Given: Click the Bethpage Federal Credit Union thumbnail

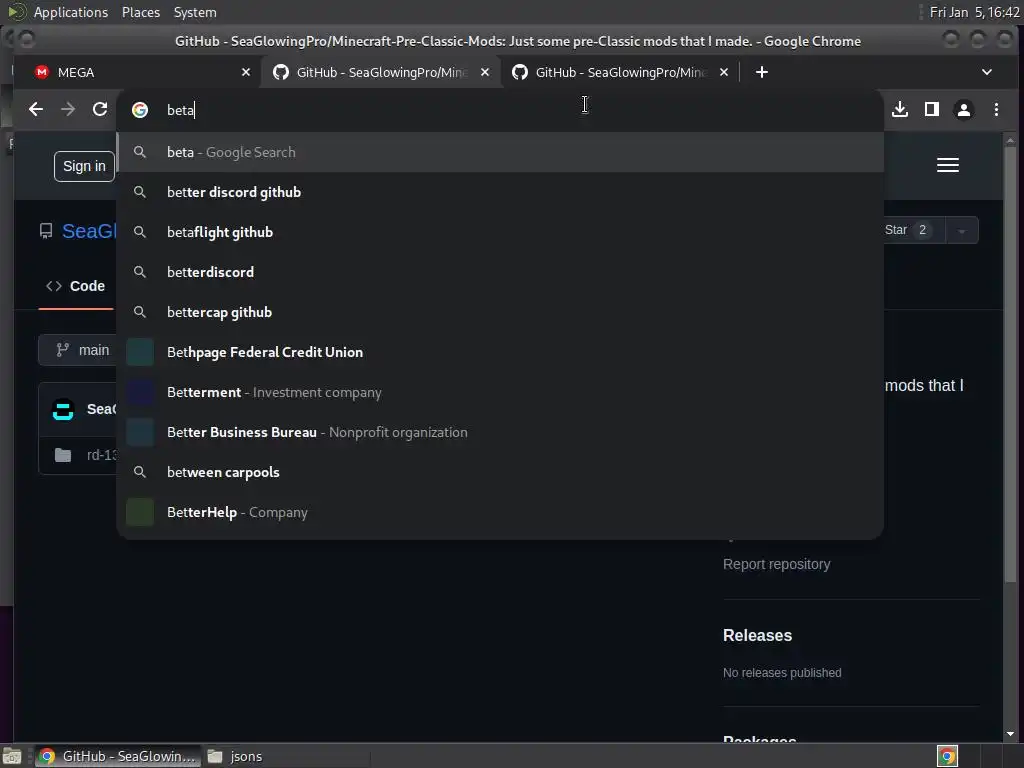Looking at the screenshot, I should click(140, 352).
